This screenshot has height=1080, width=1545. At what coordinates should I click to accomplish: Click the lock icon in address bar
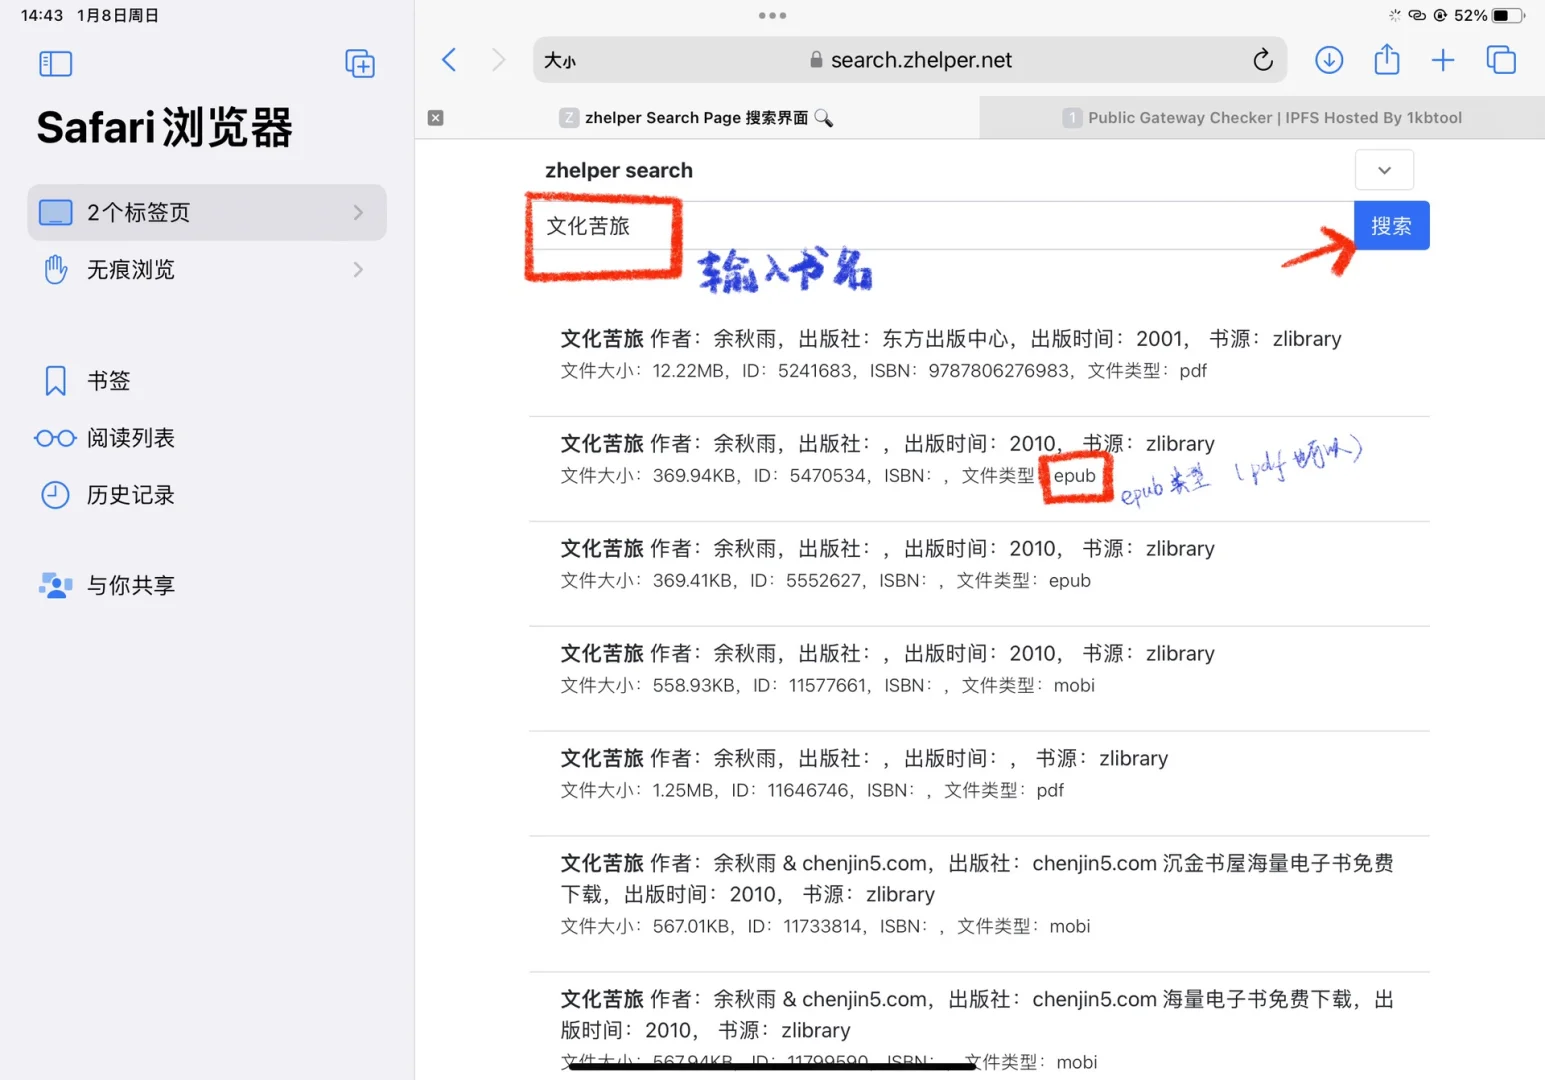[817, 60]
